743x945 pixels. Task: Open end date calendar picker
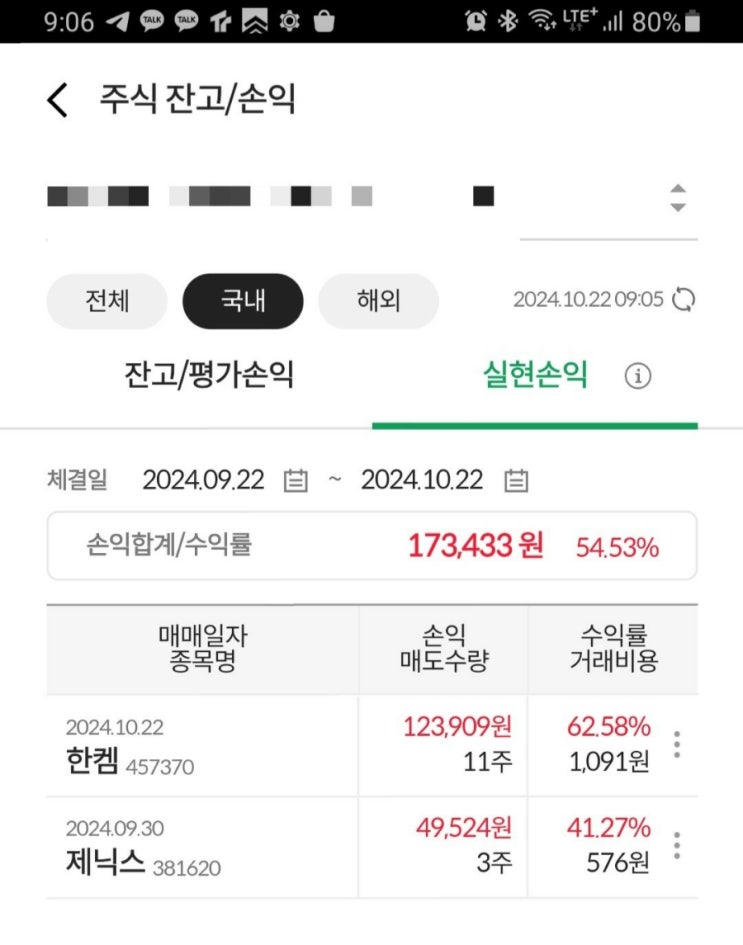(516, 481)
